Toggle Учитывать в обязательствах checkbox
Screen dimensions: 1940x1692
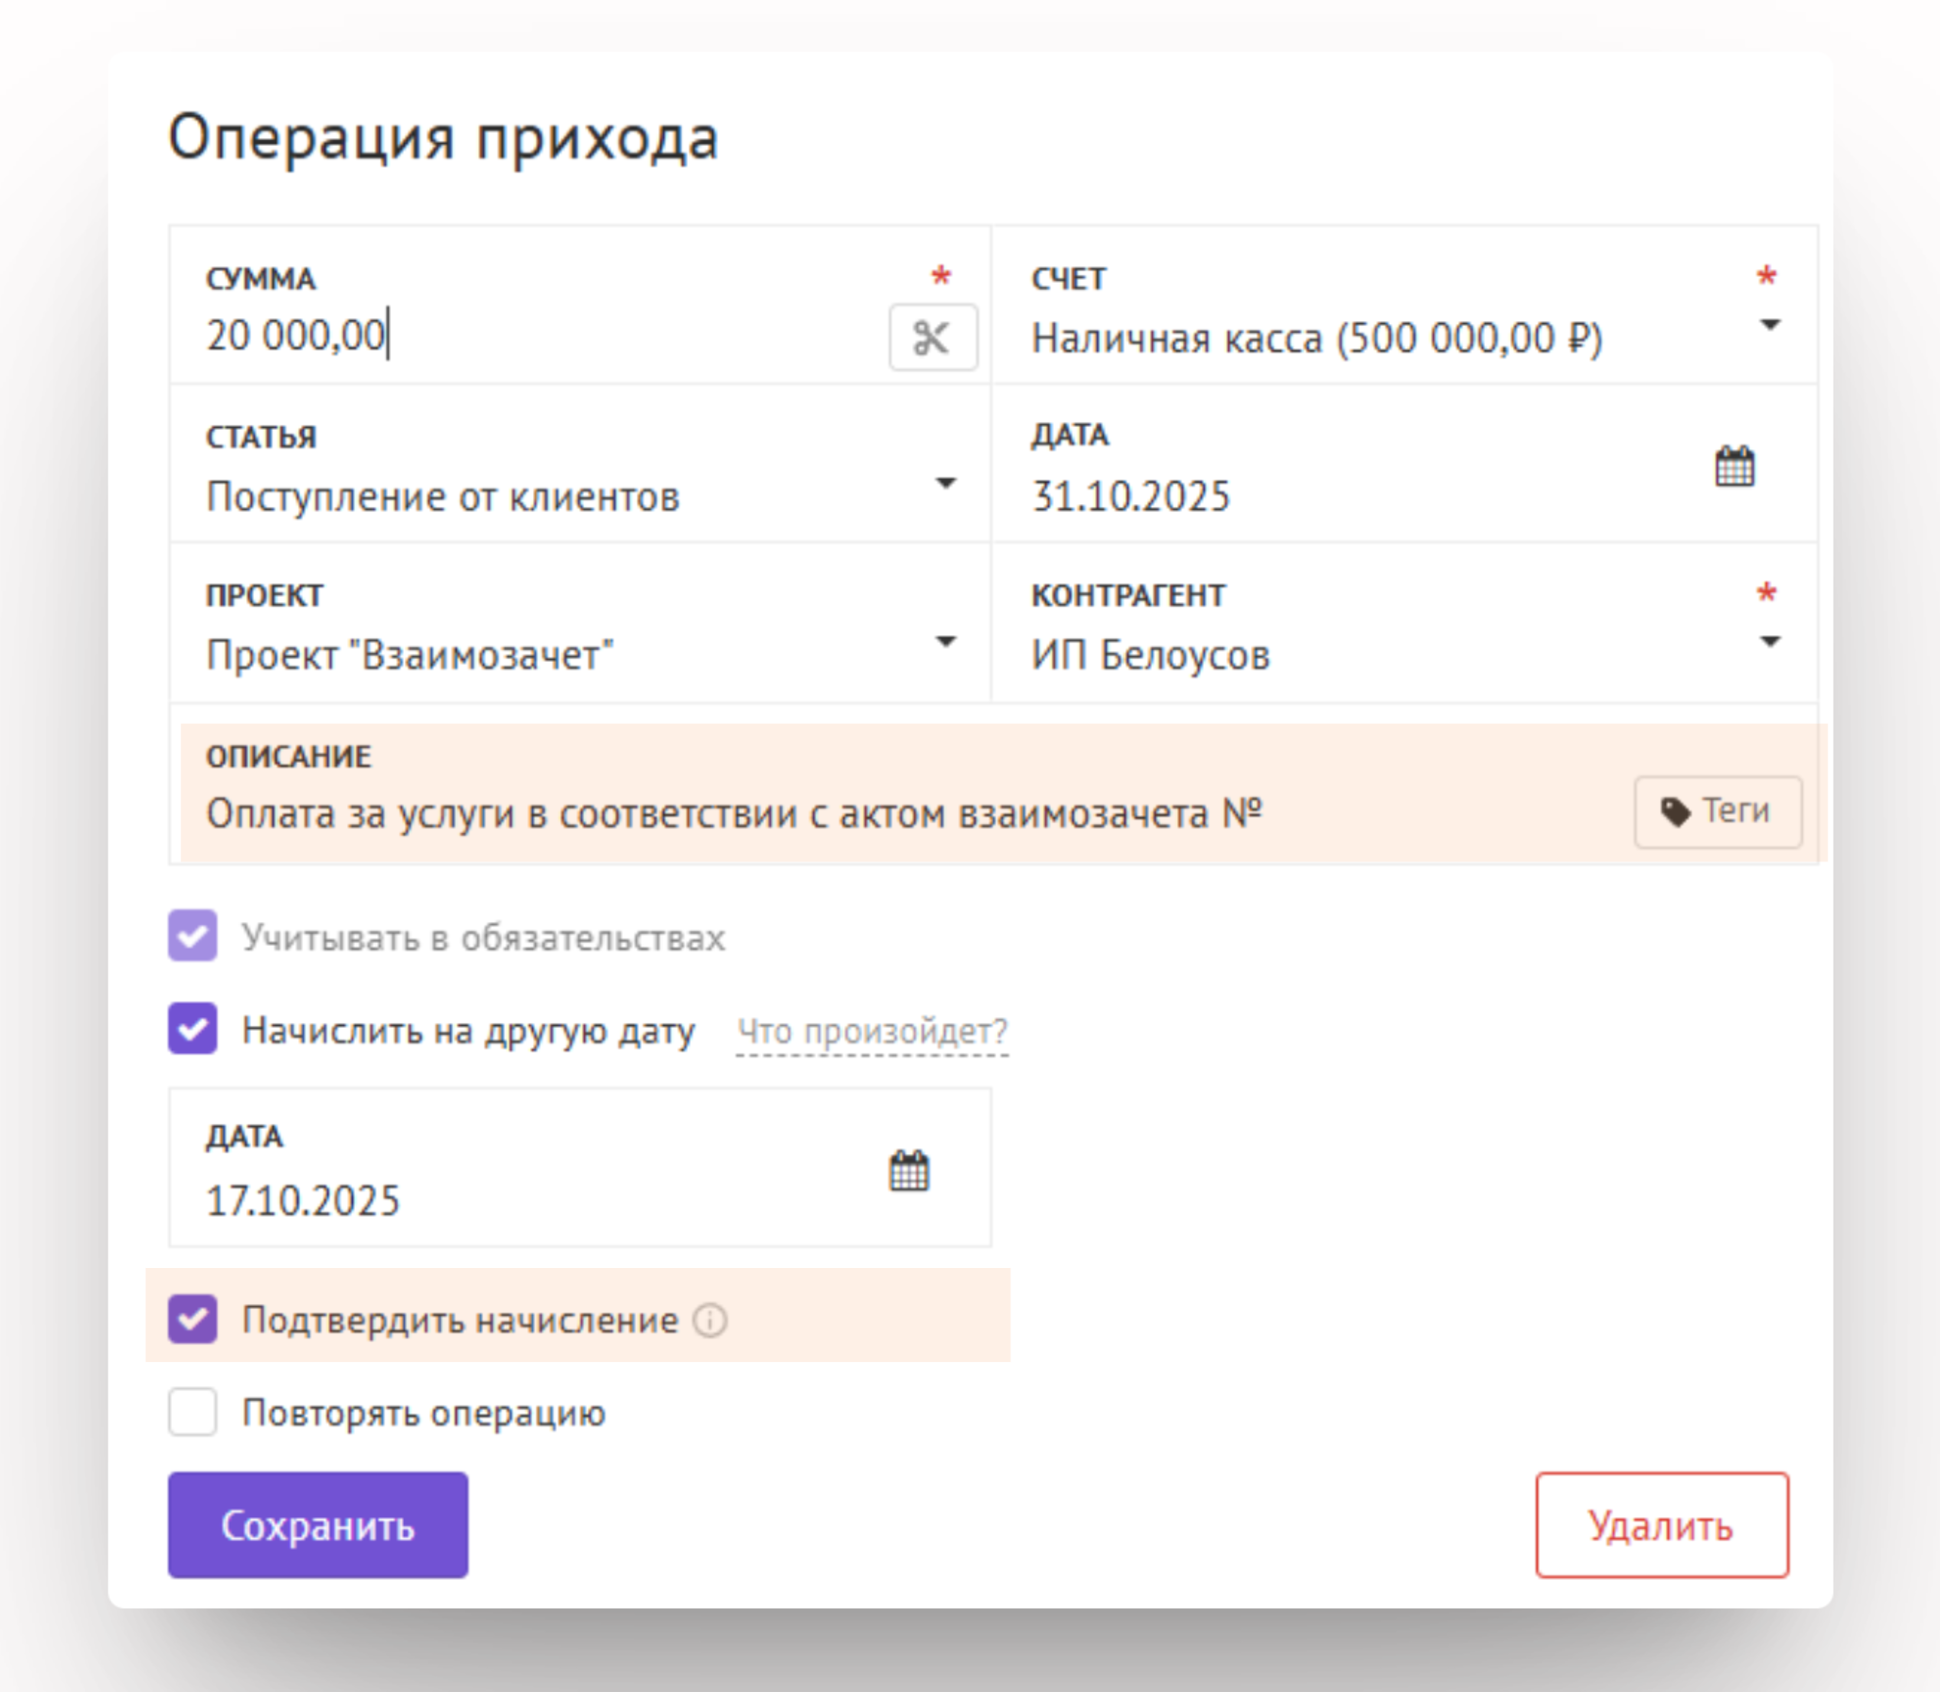[193, 936]
